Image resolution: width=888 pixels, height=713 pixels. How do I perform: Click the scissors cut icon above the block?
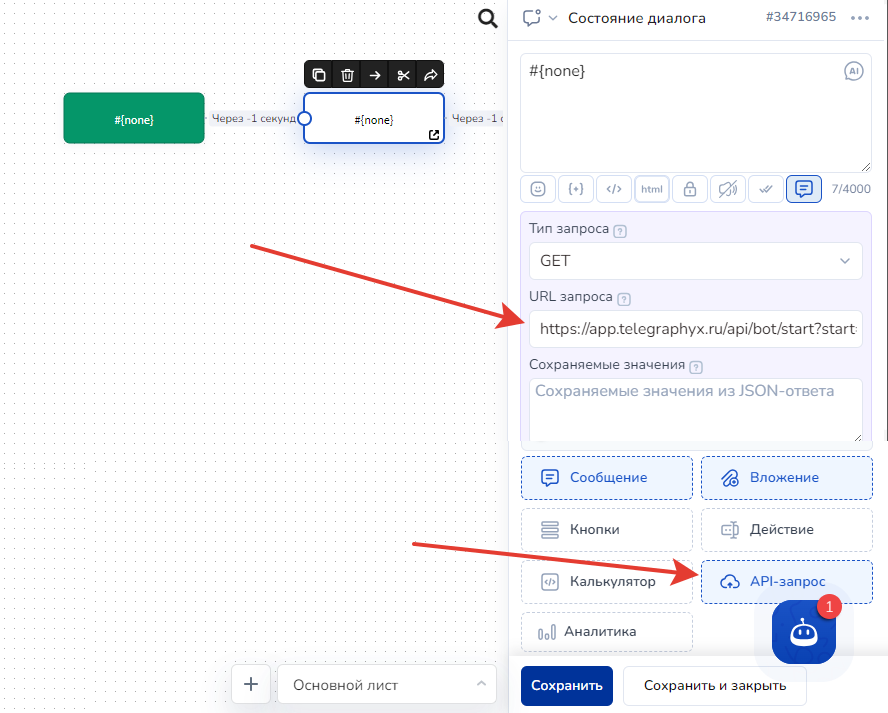pos(403,75)
